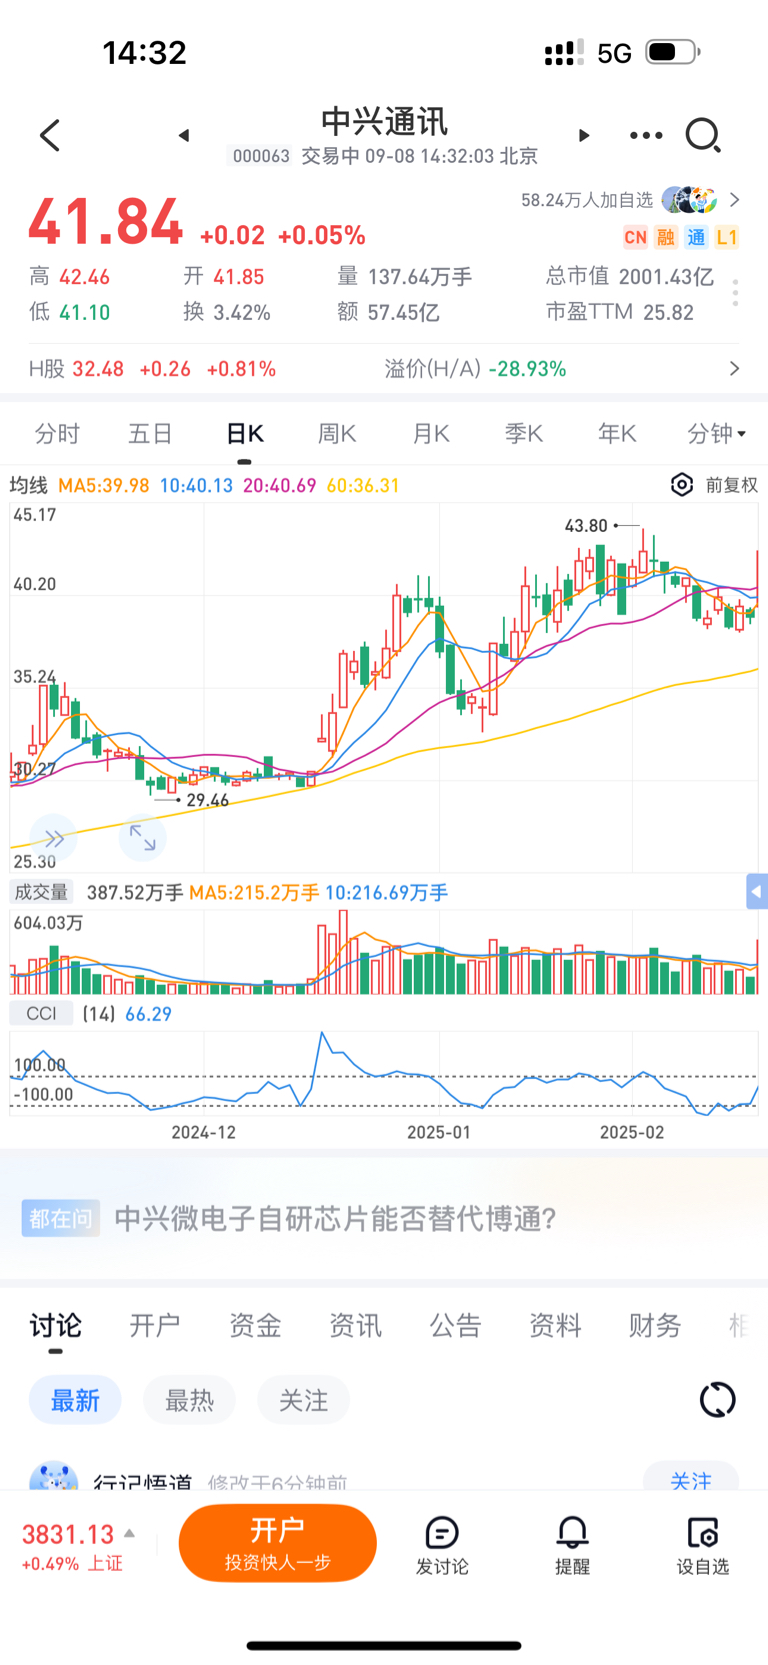
Task: Select the 最热 filter pill
Action: (189, 1400)
